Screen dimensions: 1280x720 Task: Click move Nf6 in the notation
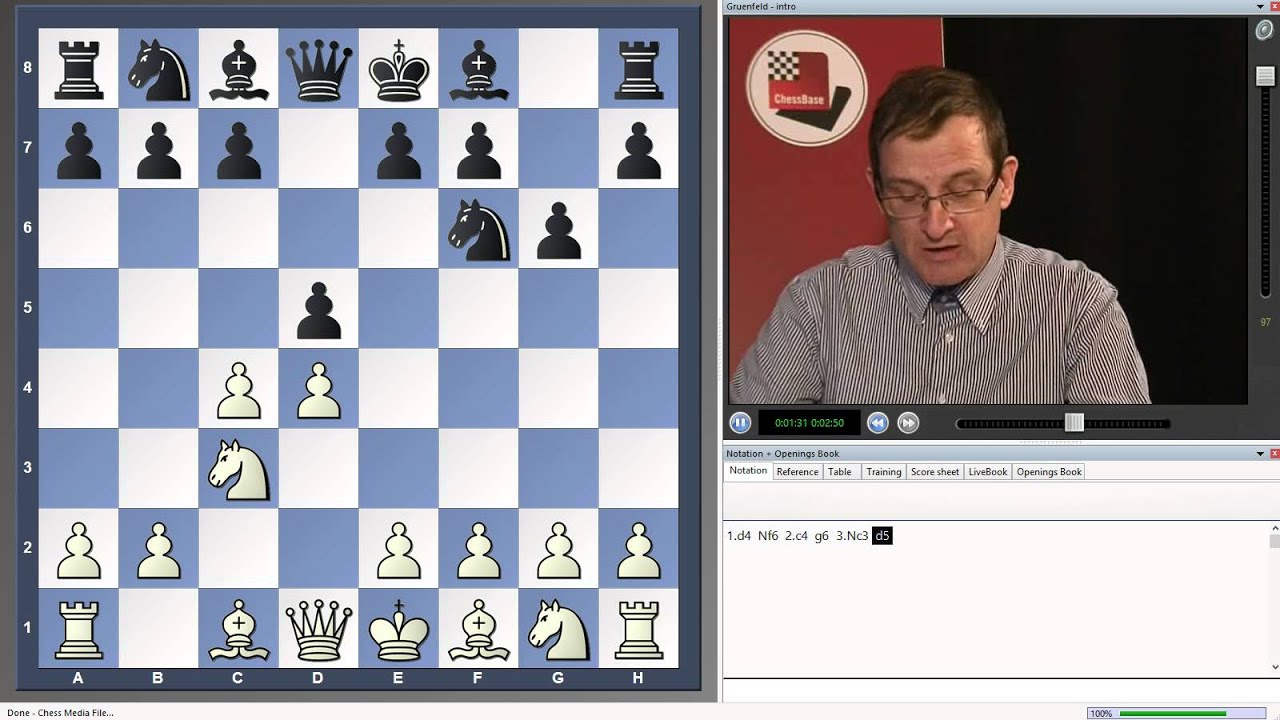click(x=768, y=536)
